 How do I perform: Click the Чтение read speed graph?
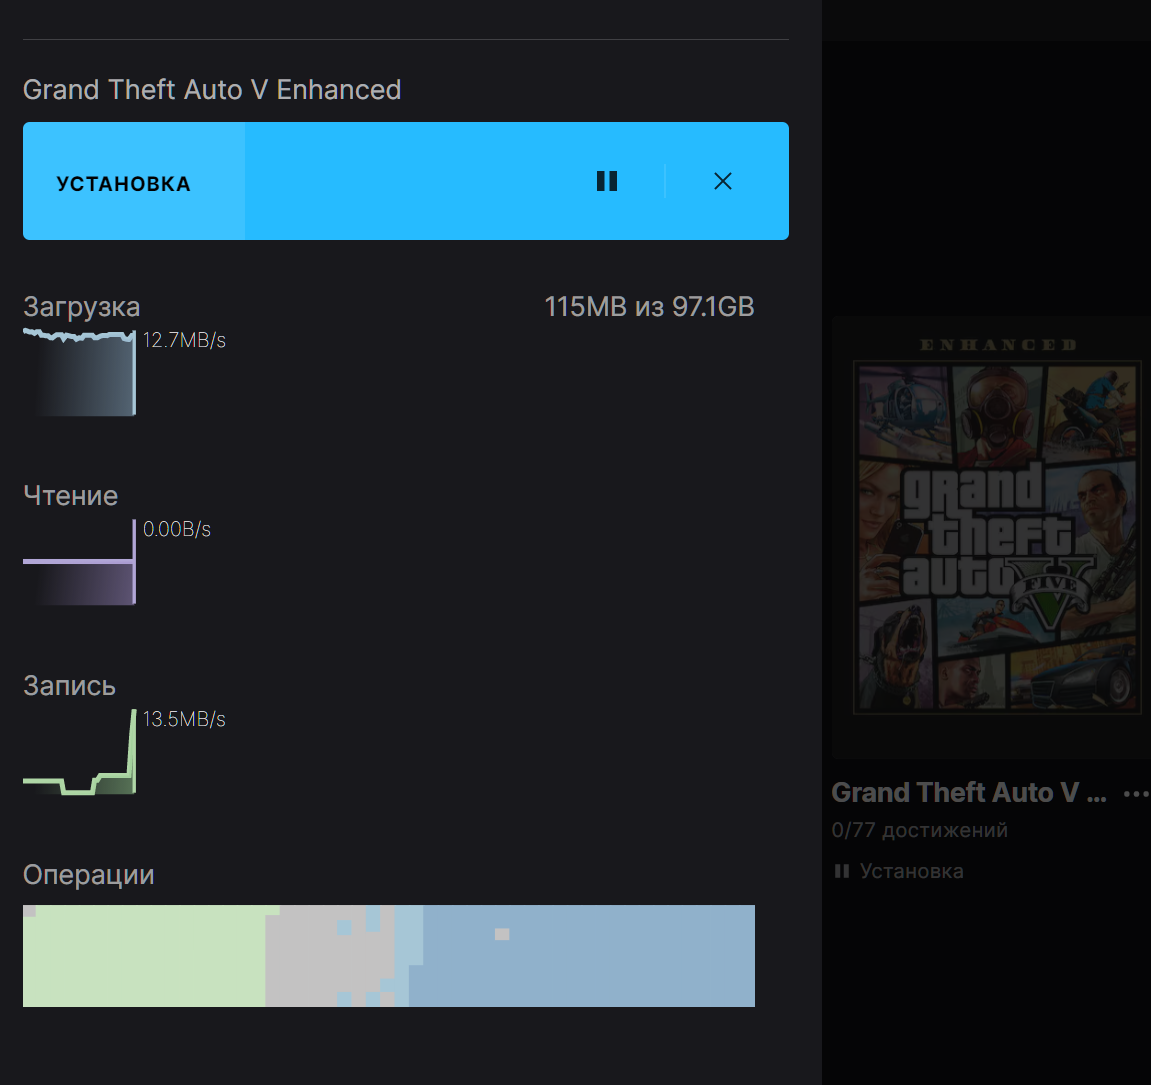point(79,562)
